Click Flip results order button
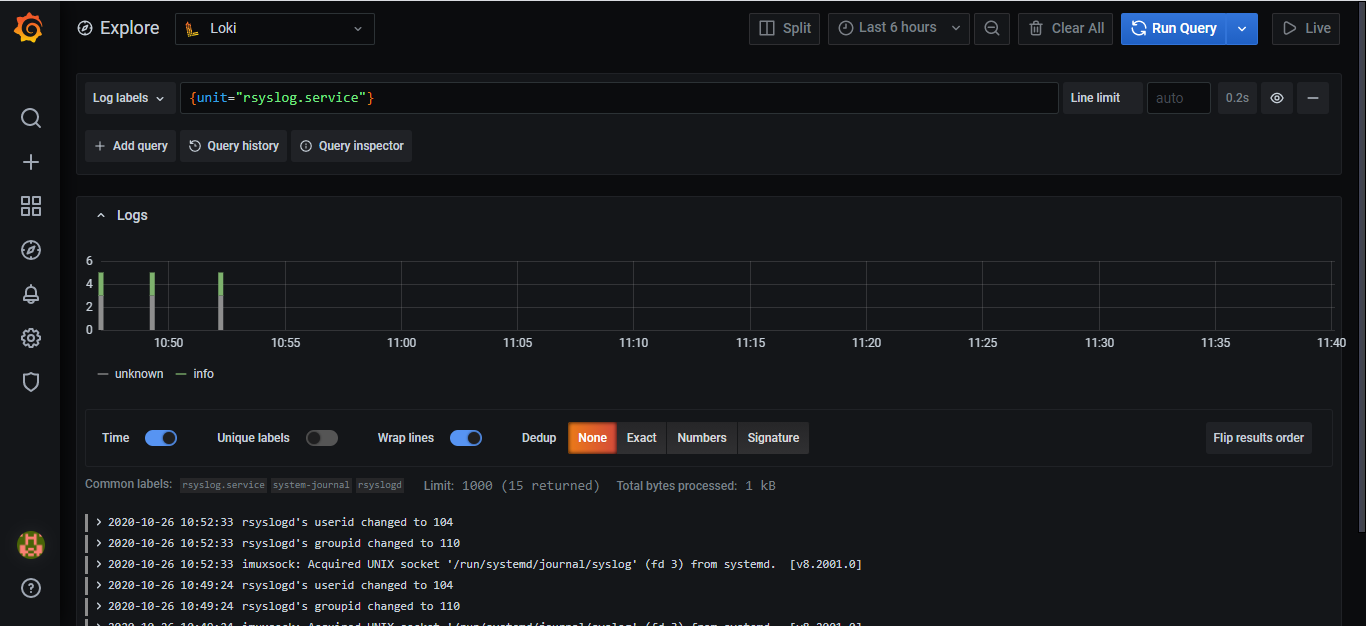Viewport: 1366px width, 626px height. tap(1258, 438)
